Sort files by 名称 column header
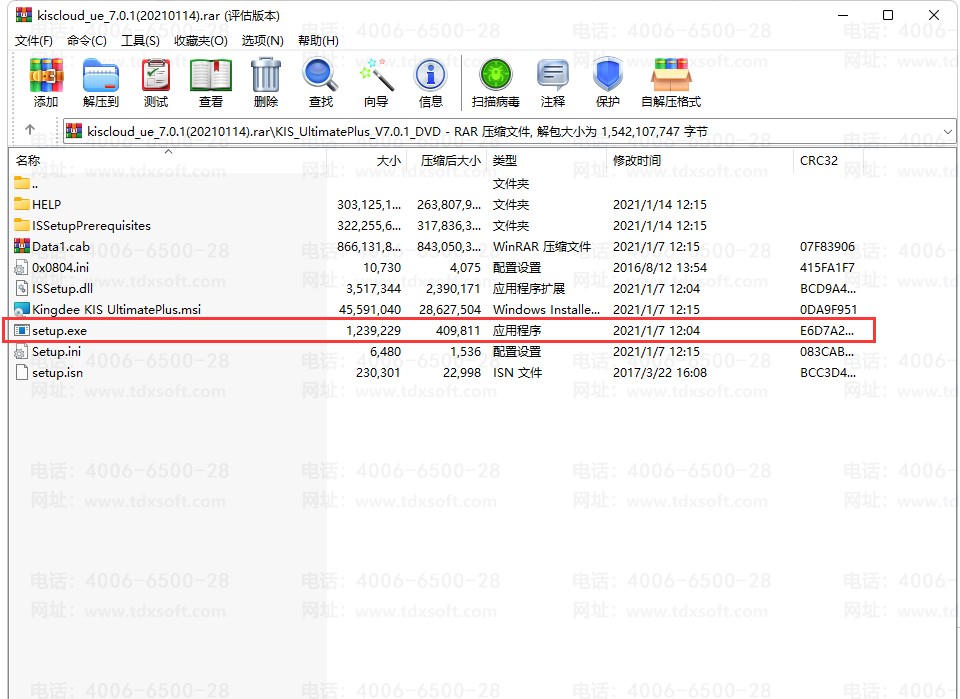Viewport: 960px width, 699px height. point(28,160)
